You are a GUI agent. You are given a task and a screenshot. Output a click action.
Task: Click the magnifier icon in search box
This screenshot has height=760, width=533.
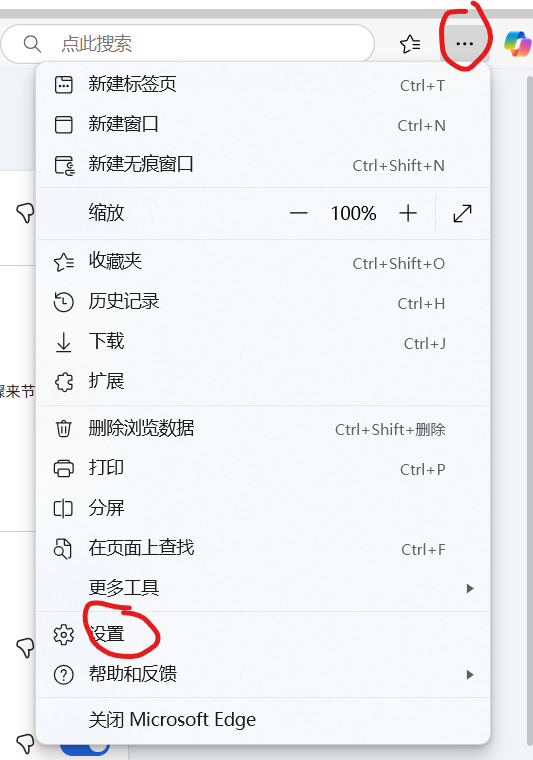pyautogui.click(x=32, y=44)
